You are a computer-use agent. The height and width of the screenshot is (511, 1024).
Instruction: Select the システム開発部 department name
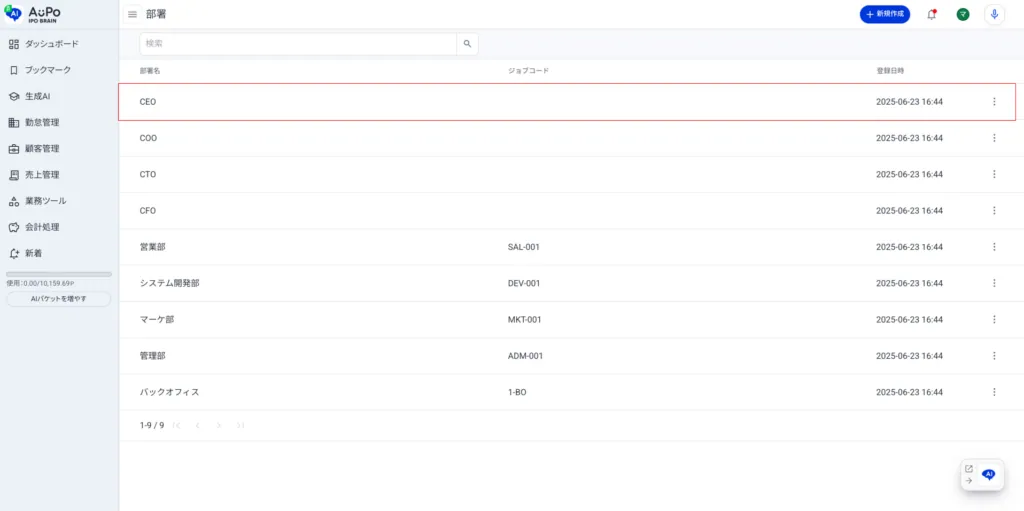click(169, 283)
